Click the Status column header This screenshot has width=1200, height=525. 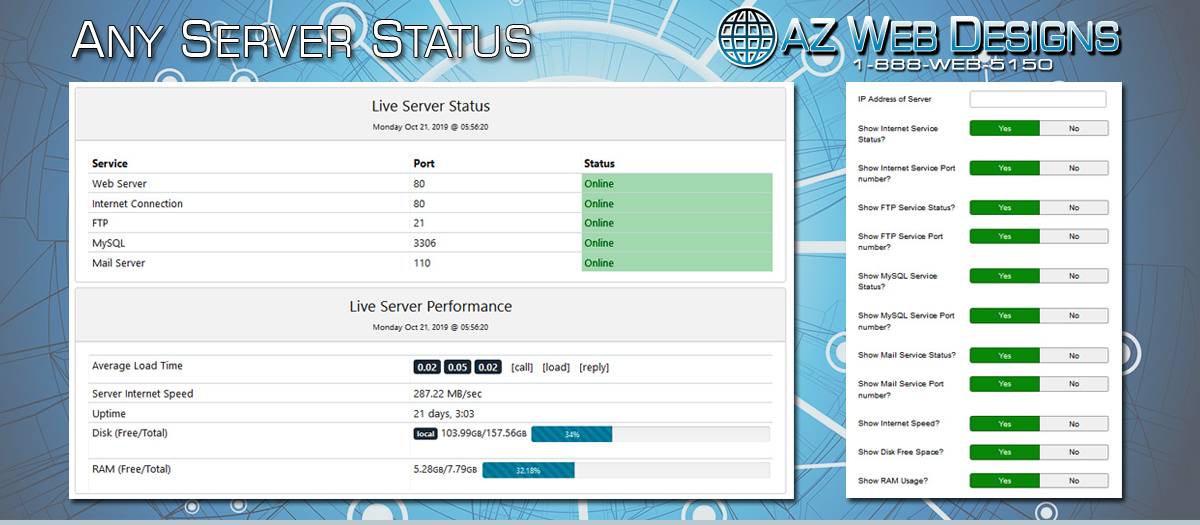tap(599, 163)
